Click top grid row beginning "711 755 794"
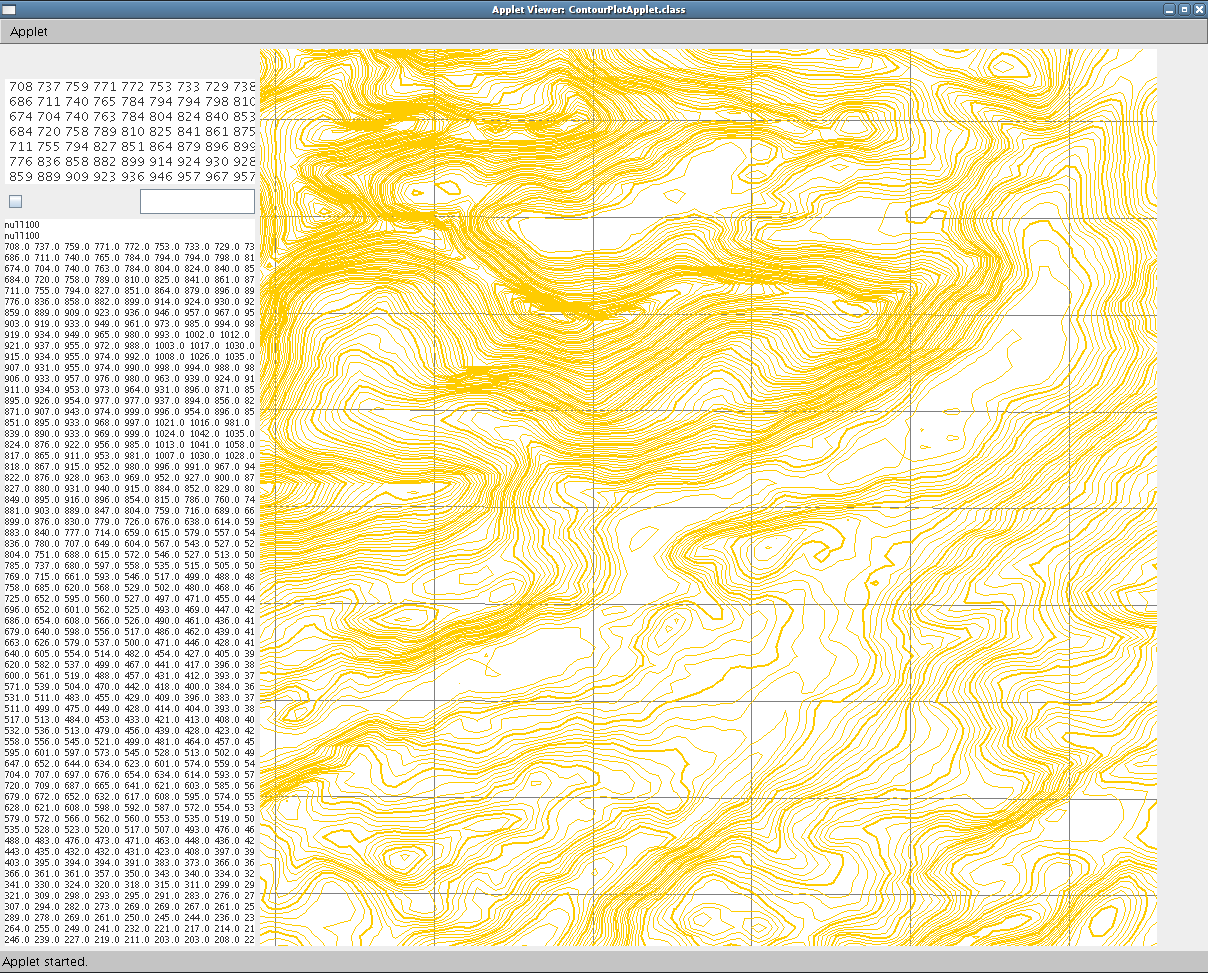The image size is (1208, 973). coord(131,147)
